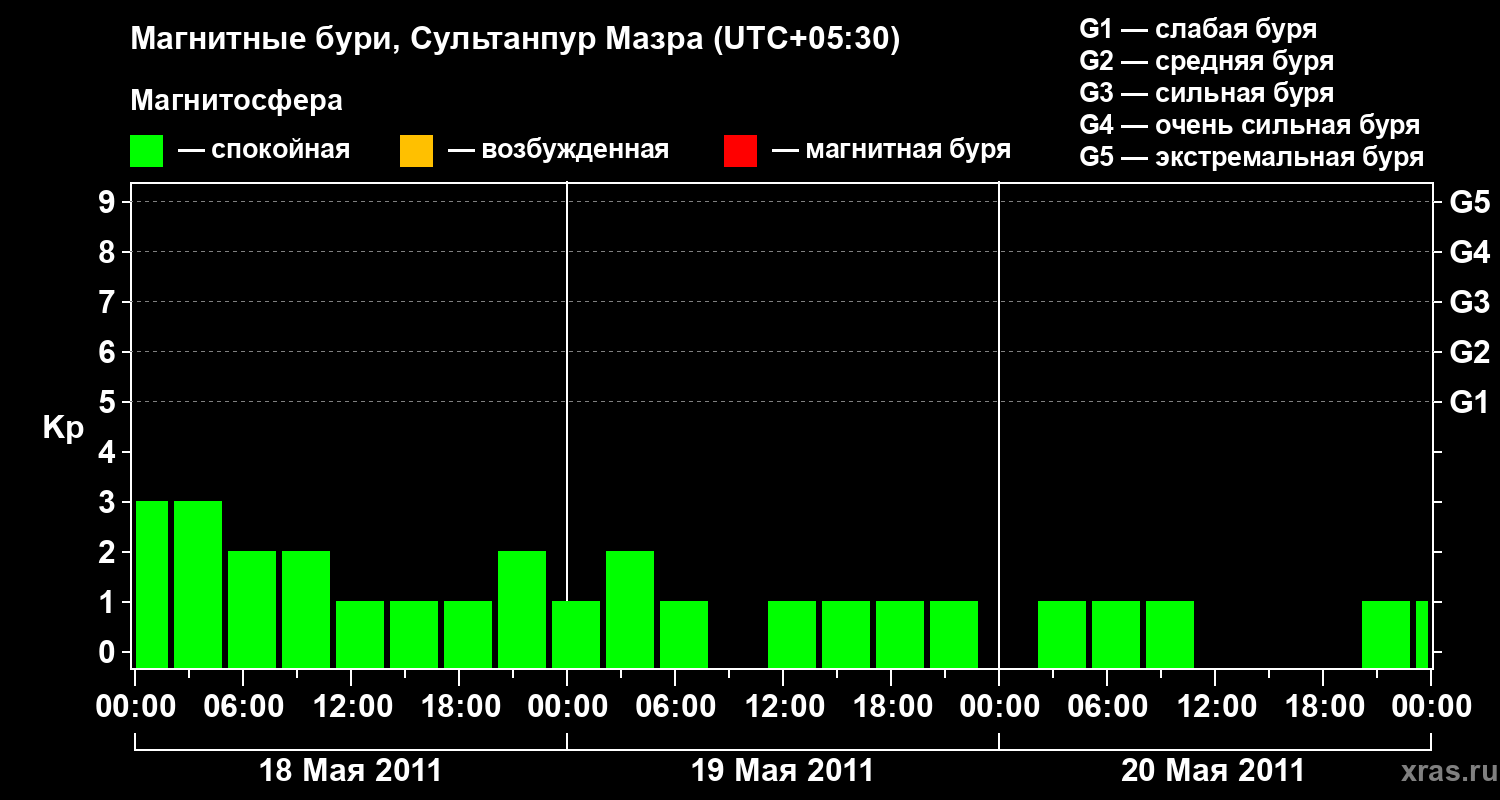Click the right-axis 'G3' level label

tap(1469, 303)
